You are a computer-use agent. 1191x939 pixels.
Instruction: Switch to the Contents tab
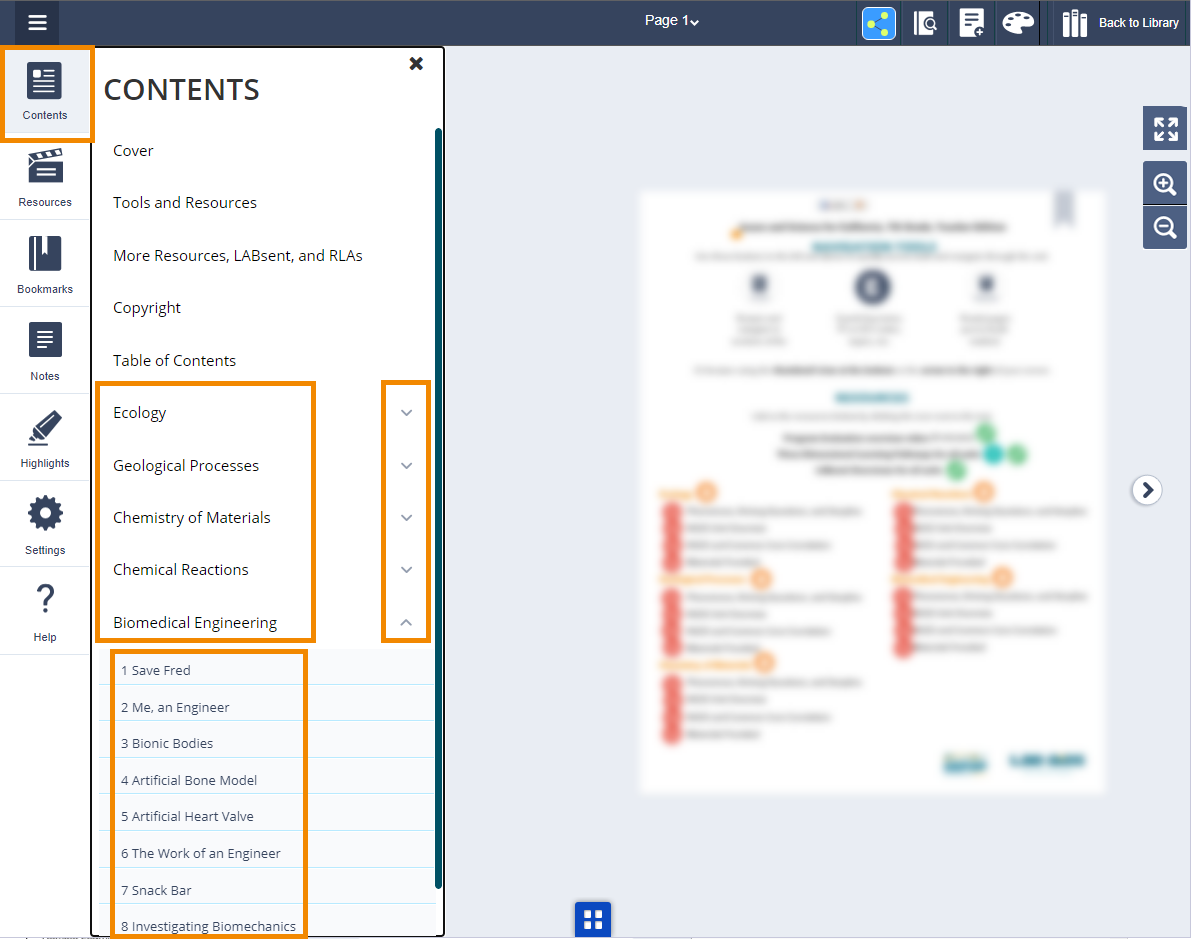[x=45, y=91]
